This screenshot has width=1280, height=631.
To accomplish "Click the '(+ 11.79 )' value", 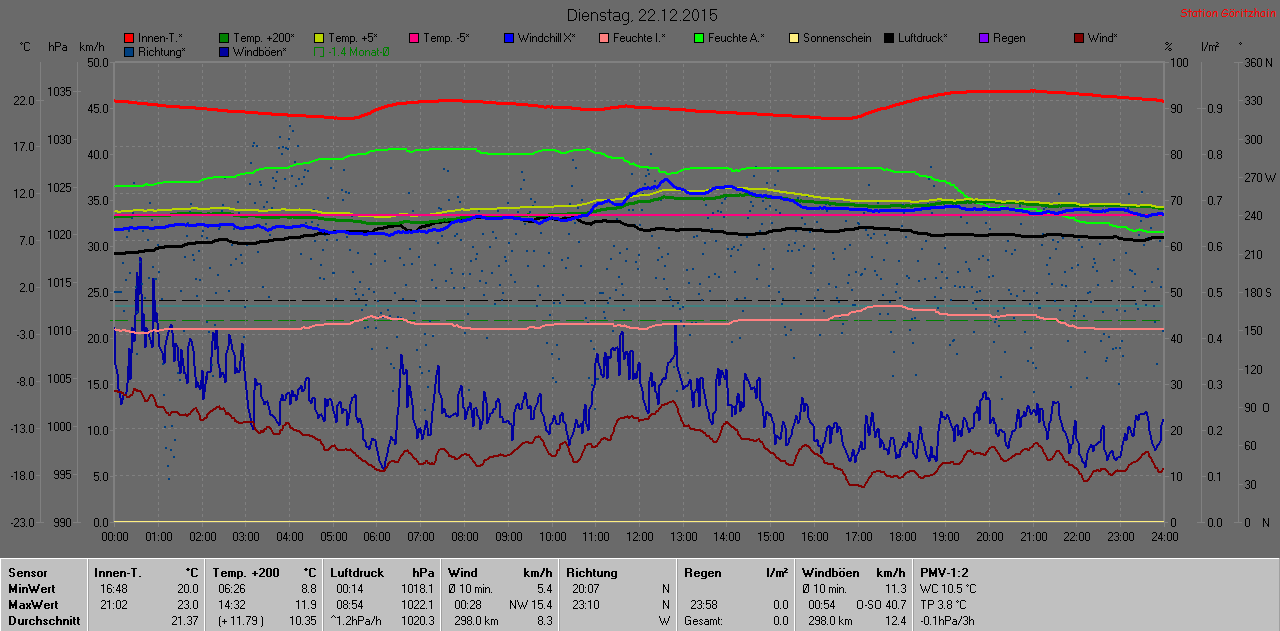I will [x=239, y=621].
